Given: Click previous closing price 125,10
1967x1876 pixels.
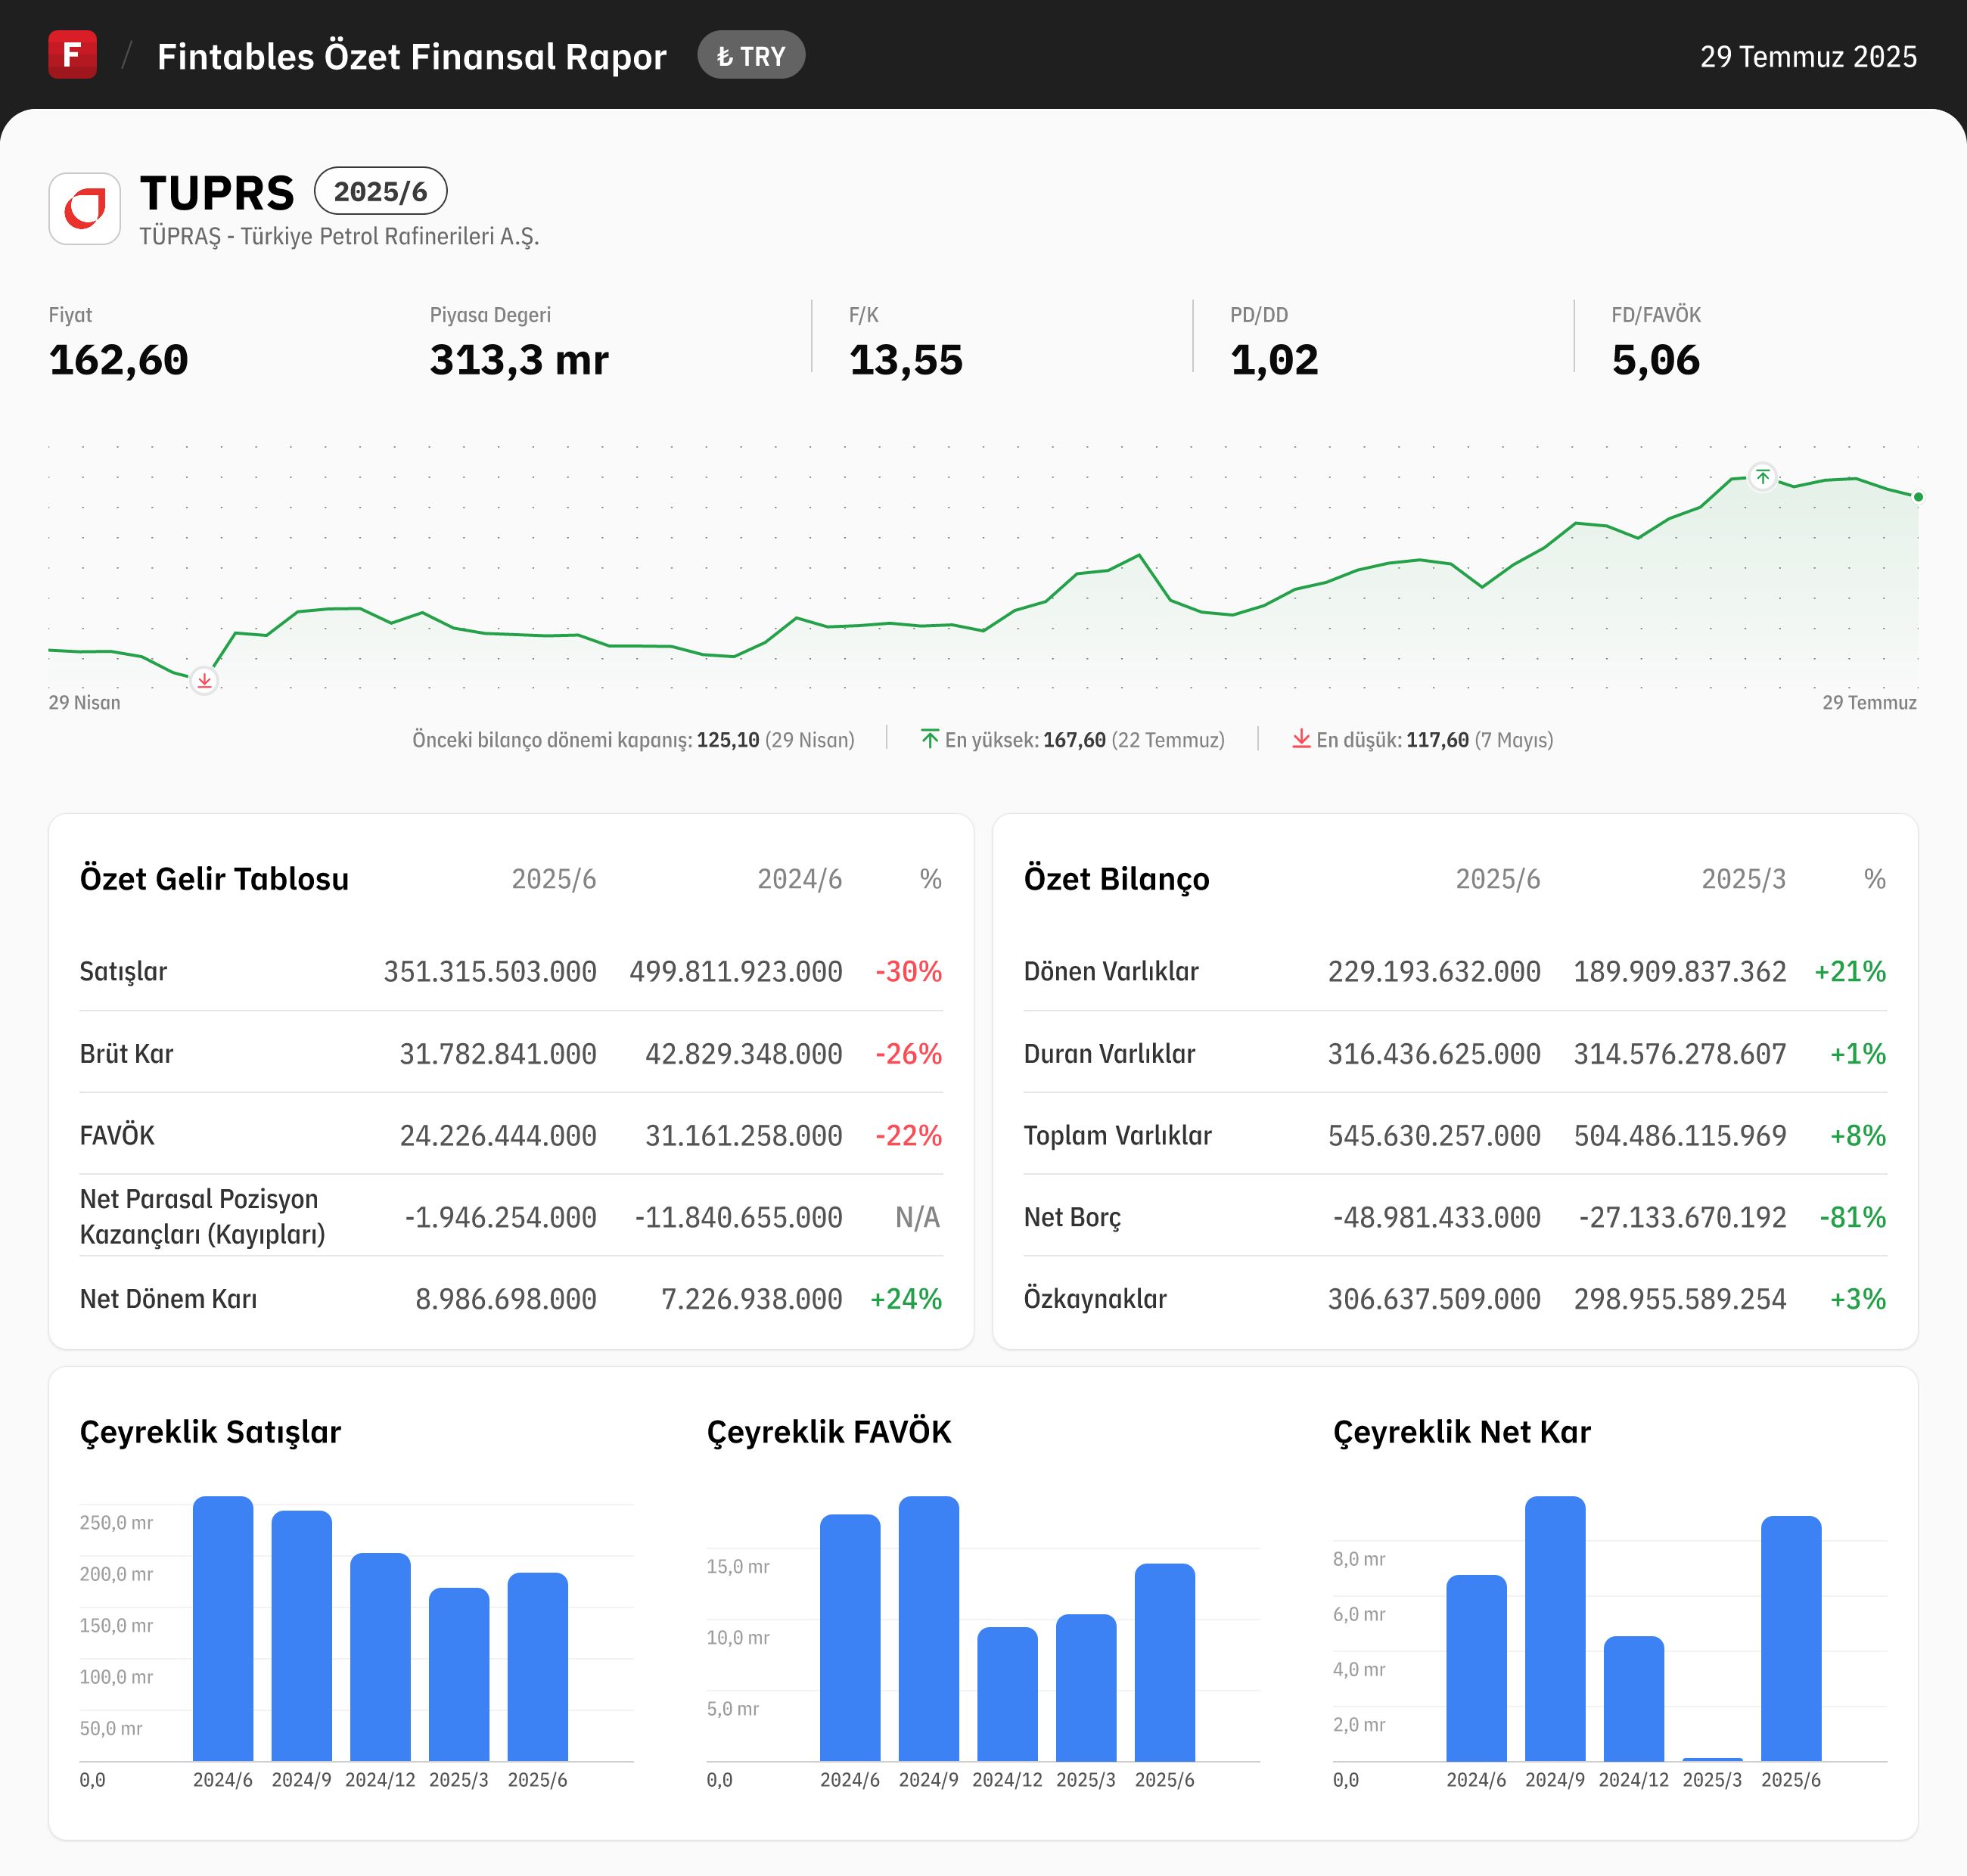Looking at the screenshot, I should point(728,740).
